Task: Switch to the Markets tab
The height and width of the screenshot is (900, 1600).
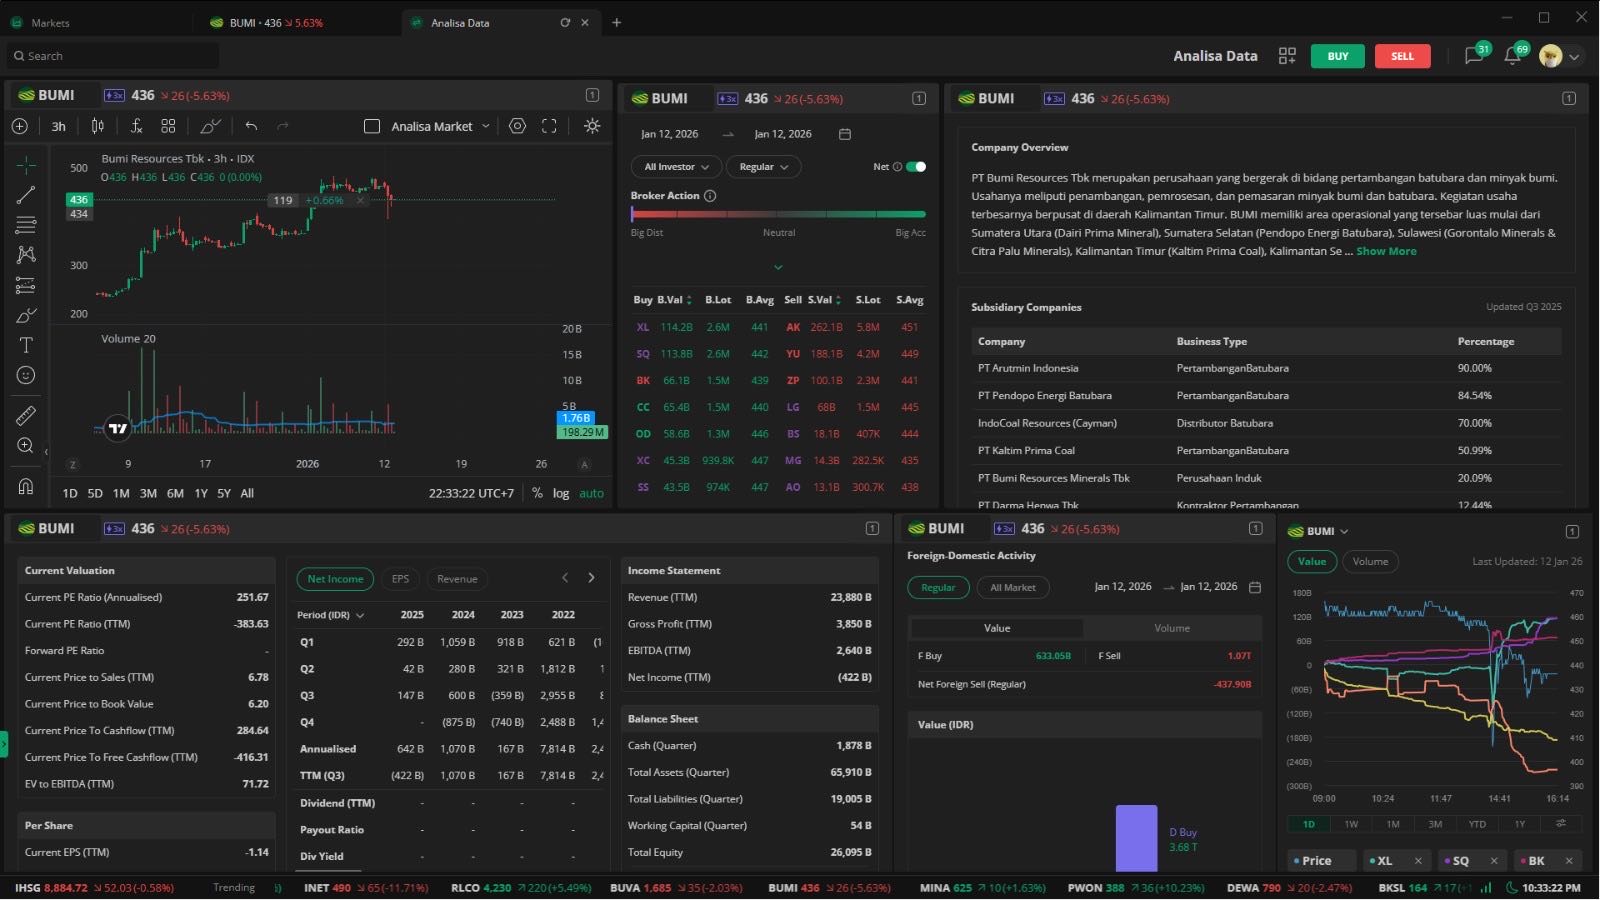Action: click(50, 22)
